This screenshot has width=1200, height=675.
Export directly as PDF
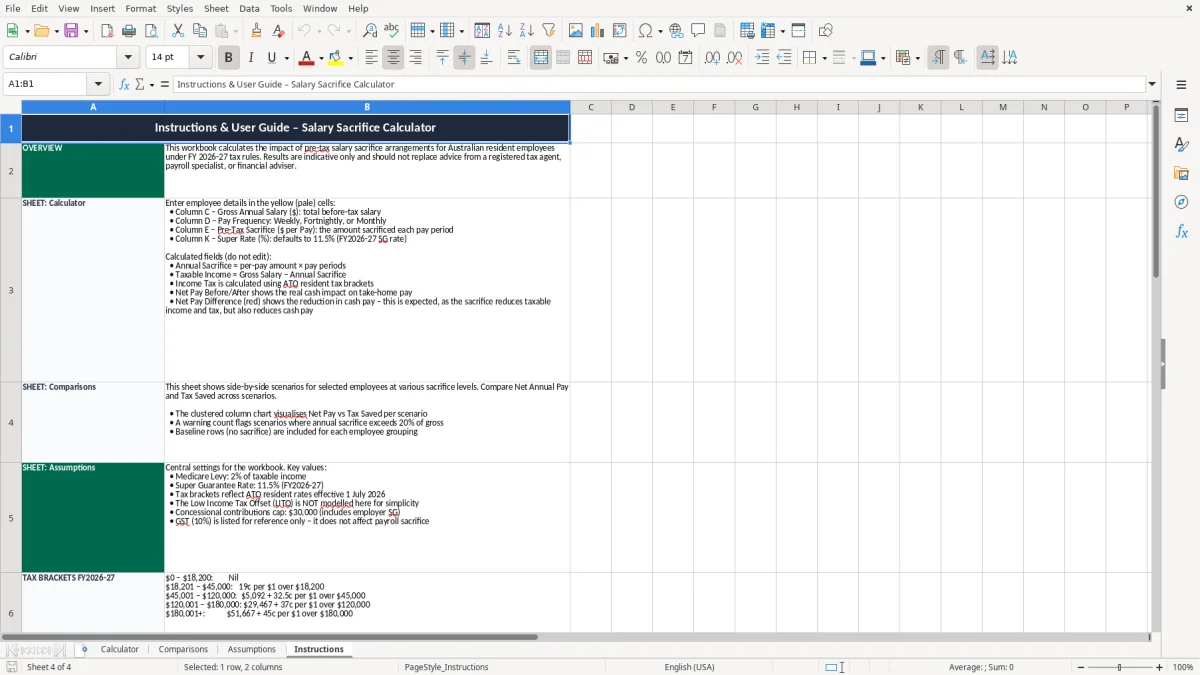tap(107, 31)
